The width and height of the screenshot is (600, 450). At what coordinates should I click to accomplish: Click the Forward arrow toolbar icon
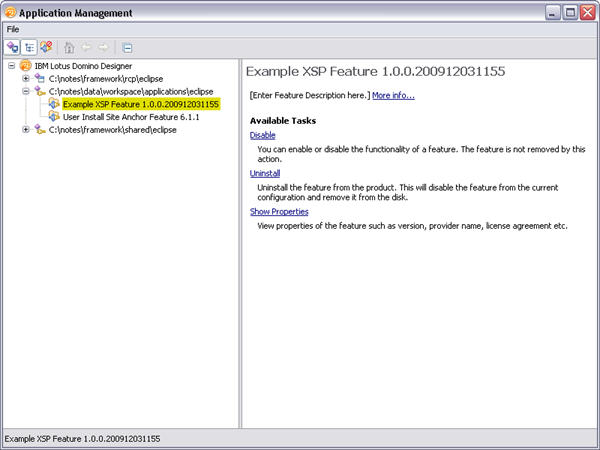pos(103,47)
